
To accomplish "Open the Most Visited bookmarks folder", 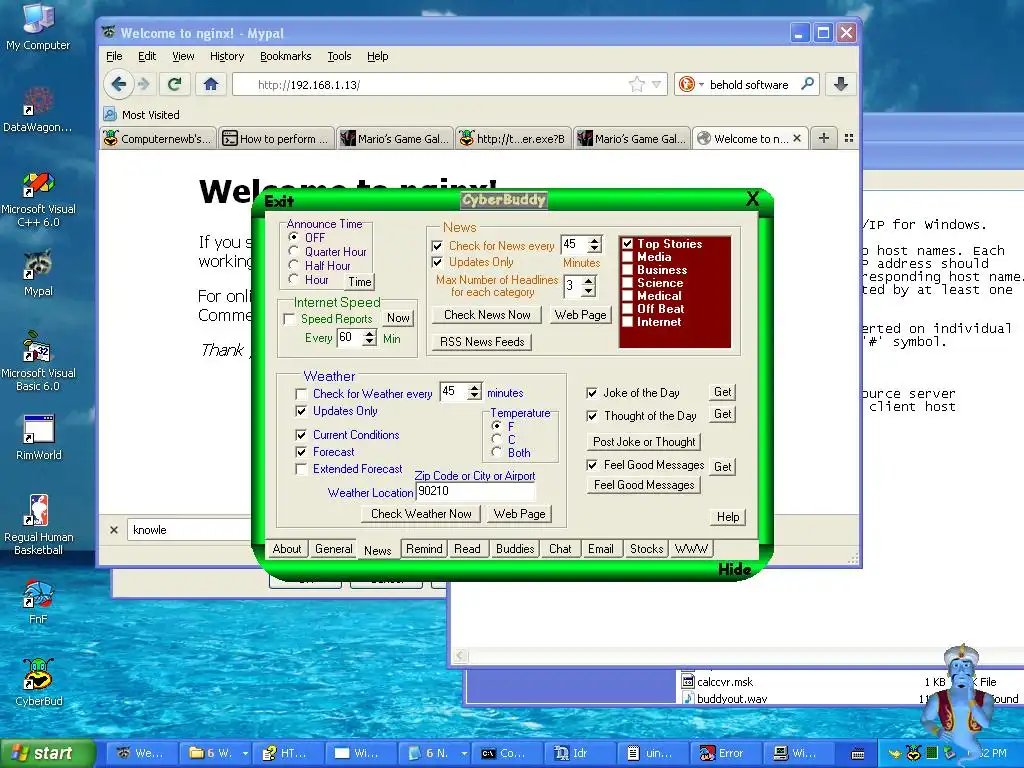I will point(142,115).
